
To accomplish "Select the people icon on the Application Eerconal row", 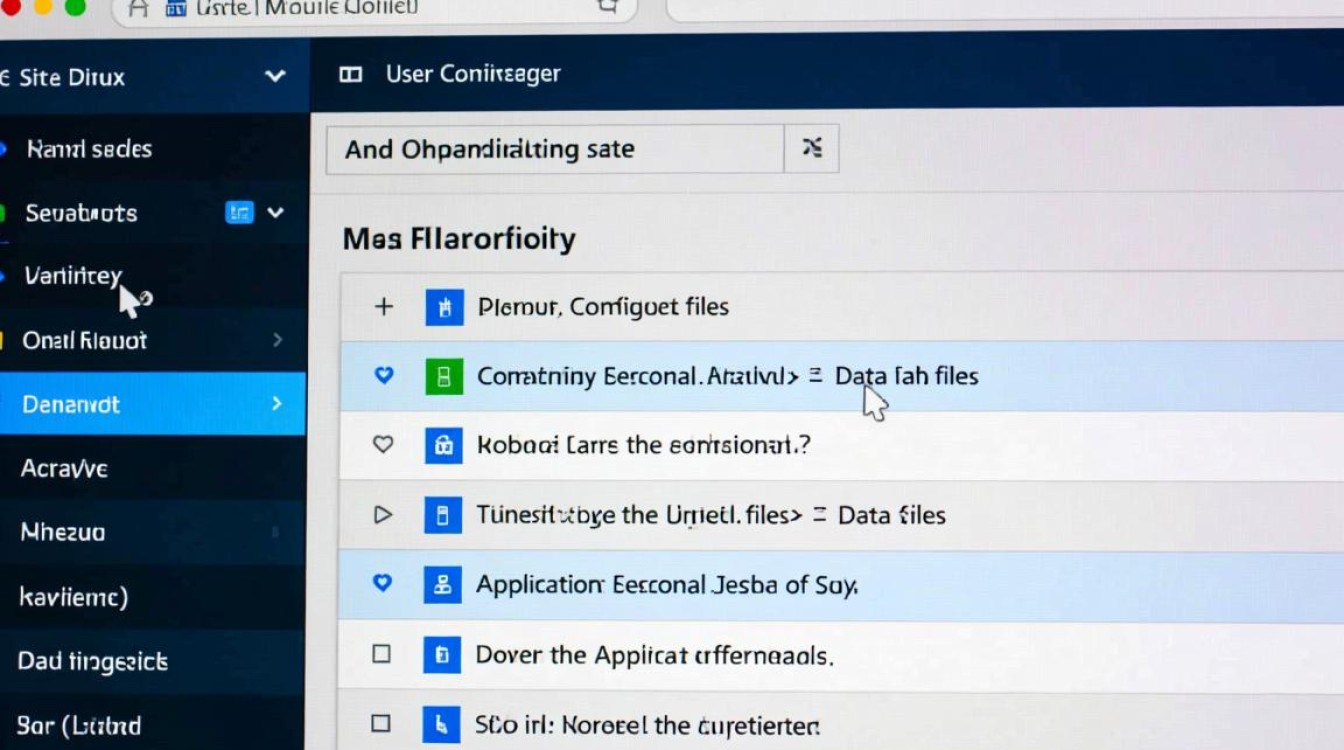I will point(444,584).
